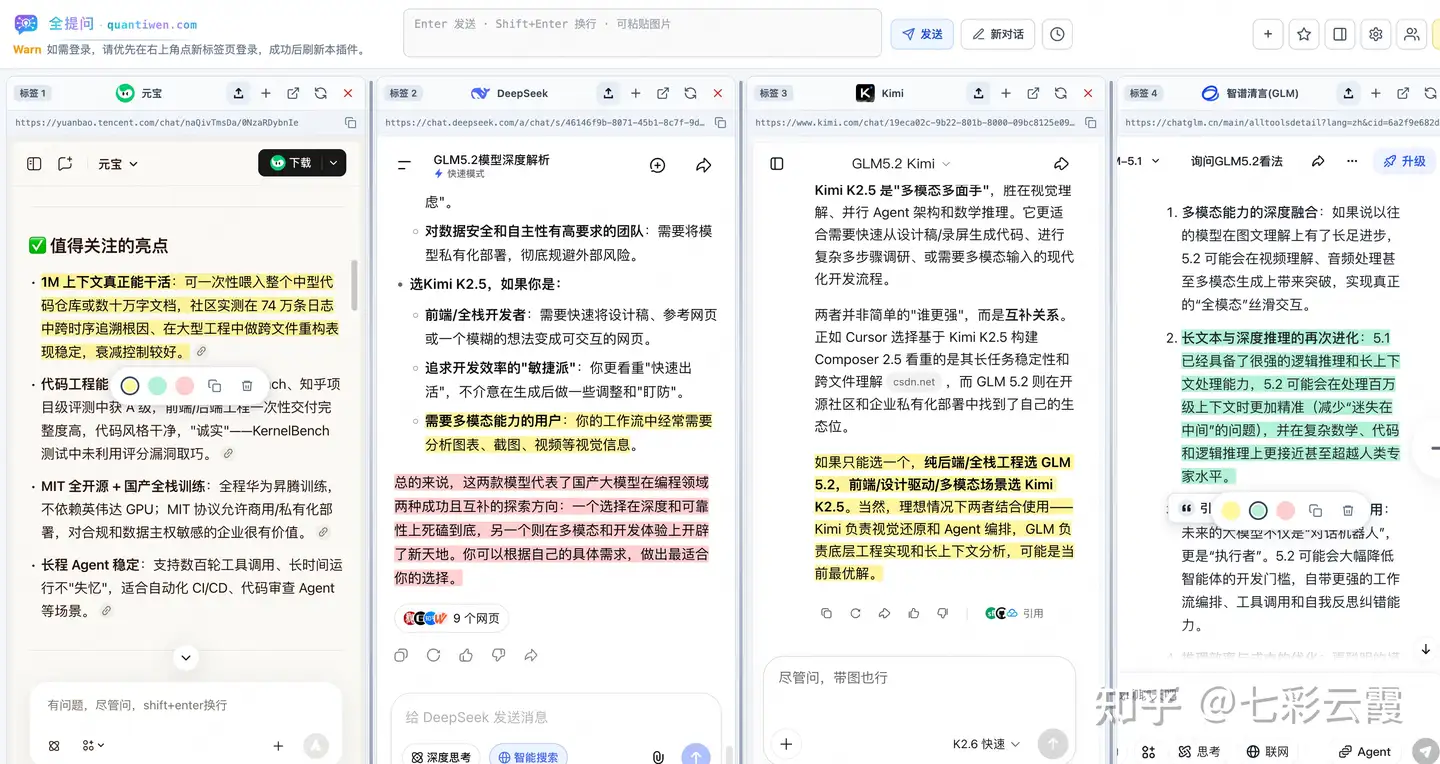Click the star favorites icon in top toolbar
Image resolution: width=1440 pixels, height=764 pixels.
1304,34
